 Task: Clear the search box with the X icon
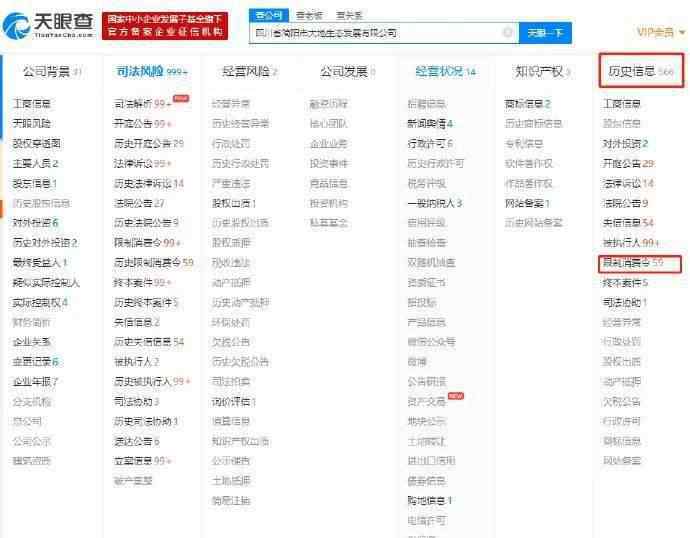(507, 32)
